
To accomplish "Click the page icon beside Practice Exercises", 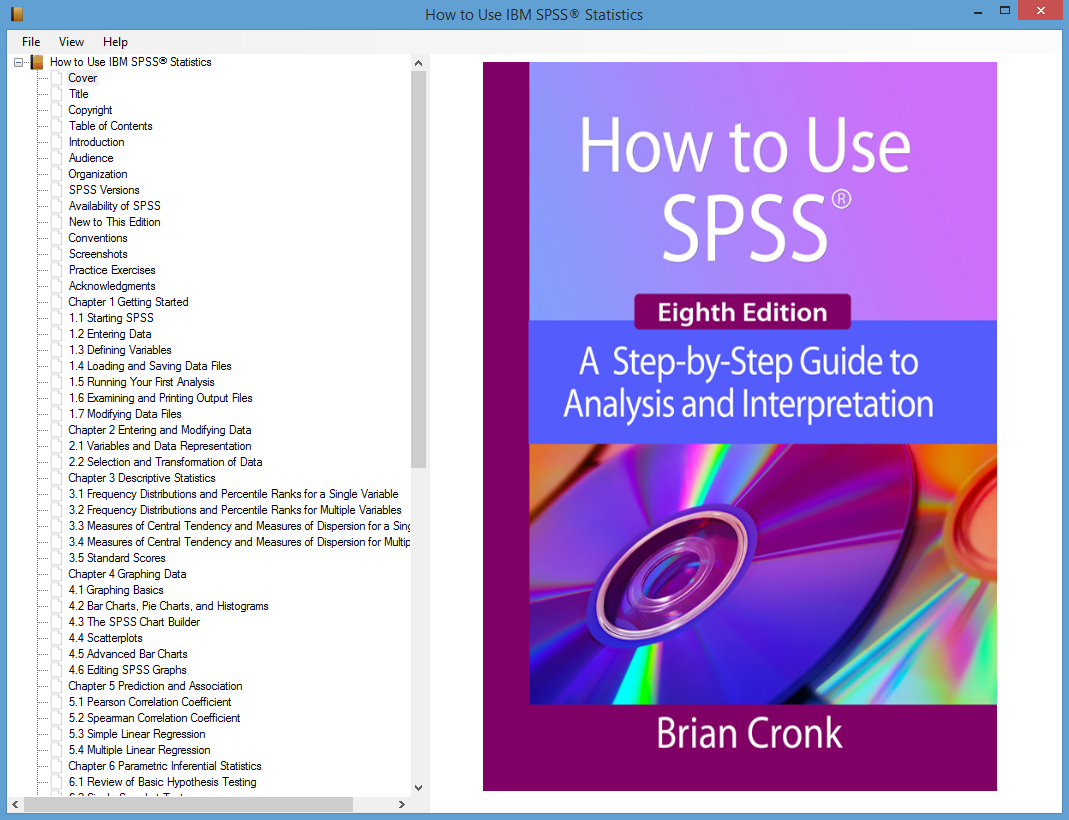I will [x=57, y=270].
